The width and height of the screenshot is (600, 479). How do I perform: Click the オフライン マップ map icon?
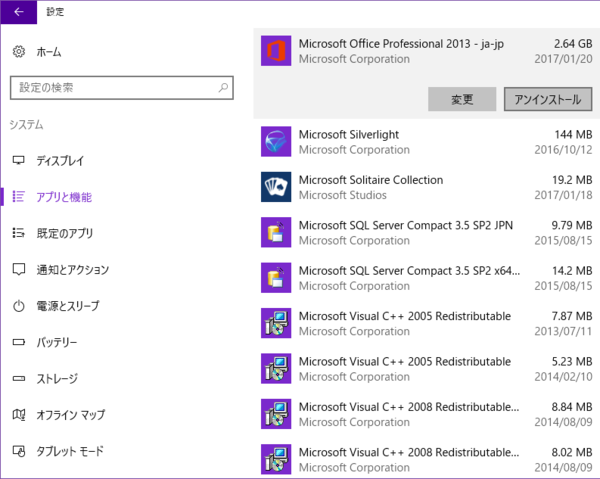coord(19,414)
